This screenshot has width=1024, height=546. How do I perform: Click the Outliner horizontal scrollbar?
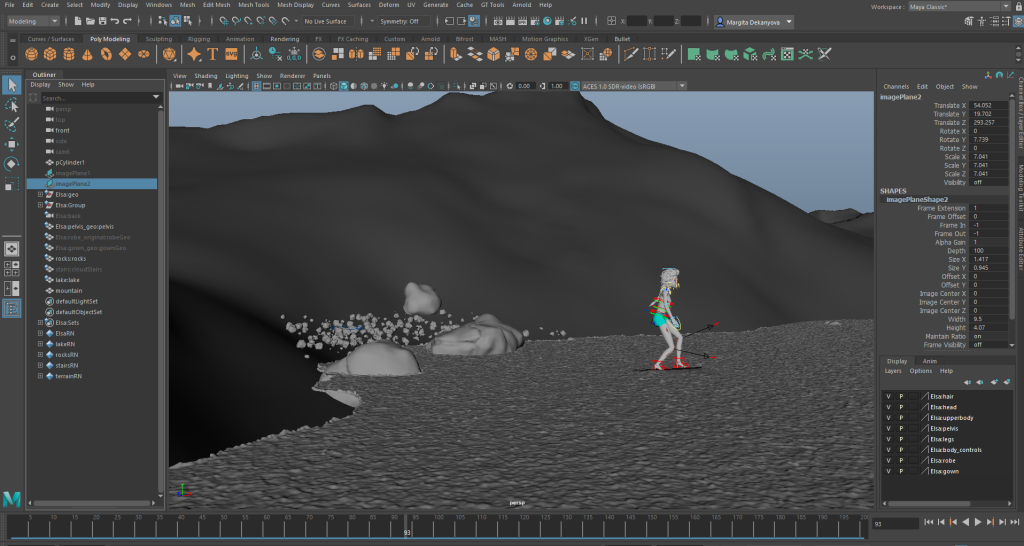point(92,504)
